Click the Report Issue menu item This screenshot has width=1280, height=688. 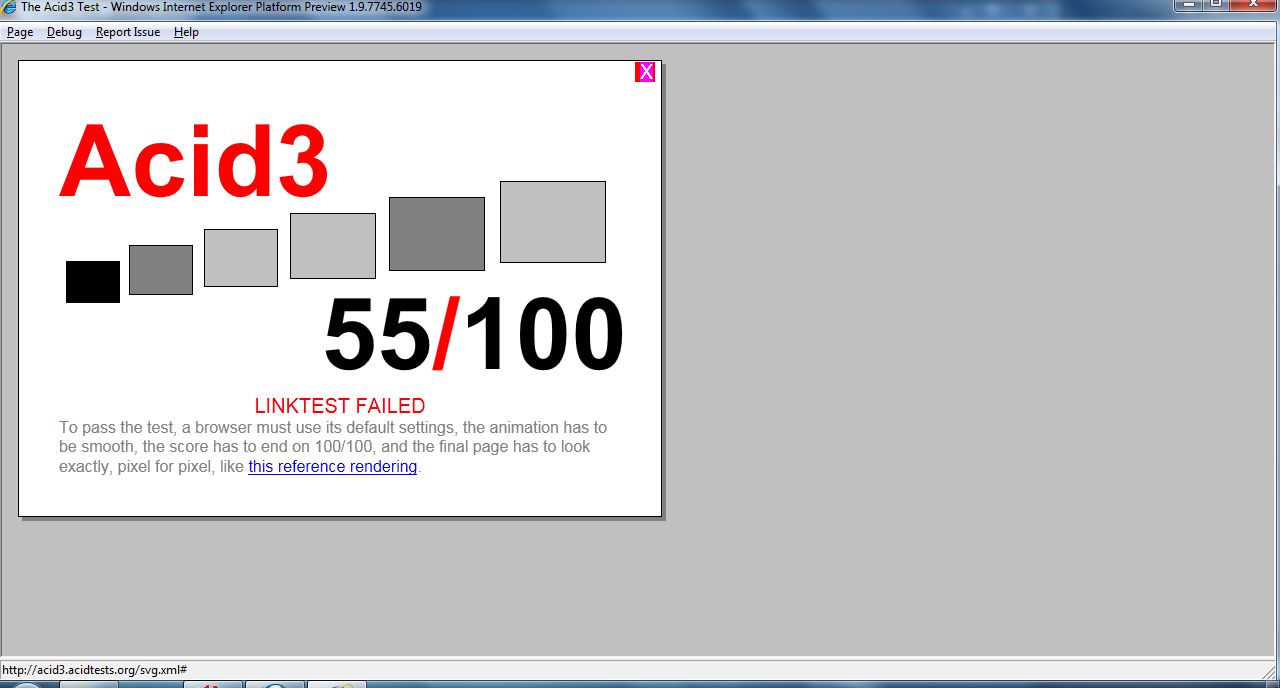[x=127, y=32]
